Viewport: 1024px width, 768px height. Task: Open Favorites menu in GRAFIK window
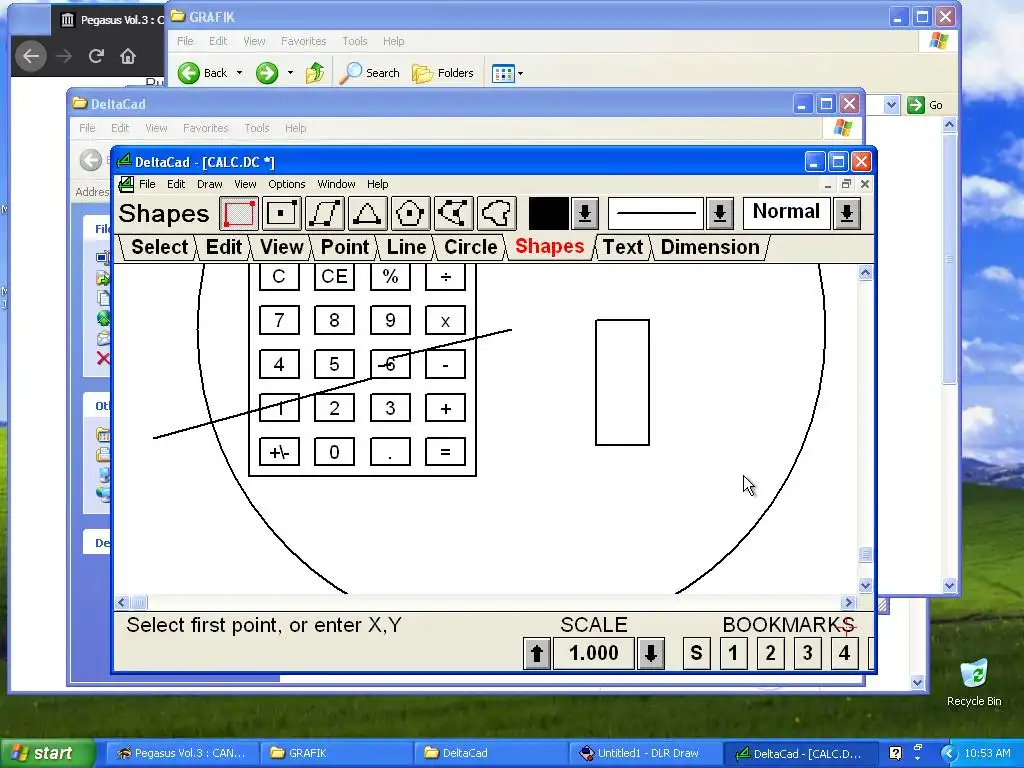click(x=303, y=41)
